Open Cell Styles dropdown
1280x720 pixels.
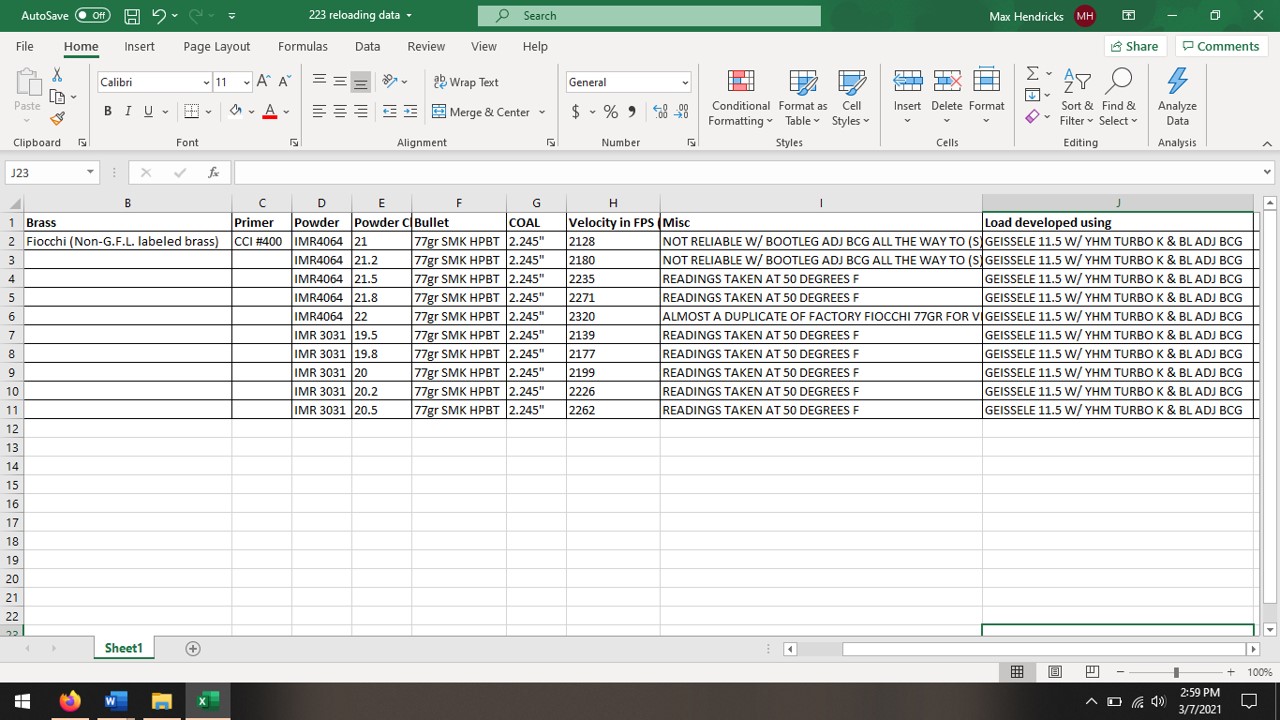851,97
